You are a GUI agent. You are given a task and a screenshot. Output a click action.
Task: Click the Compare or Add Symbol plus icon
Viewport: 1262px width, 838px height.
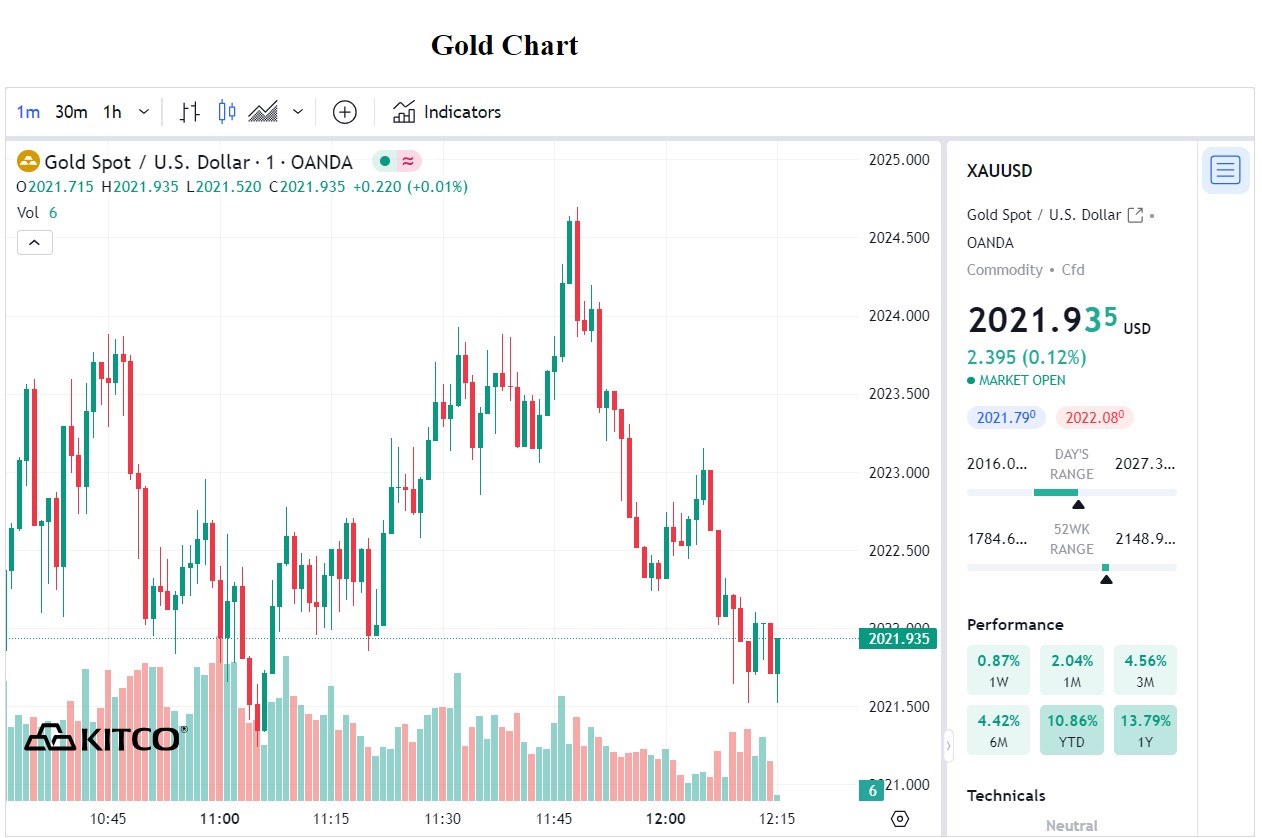345,112
